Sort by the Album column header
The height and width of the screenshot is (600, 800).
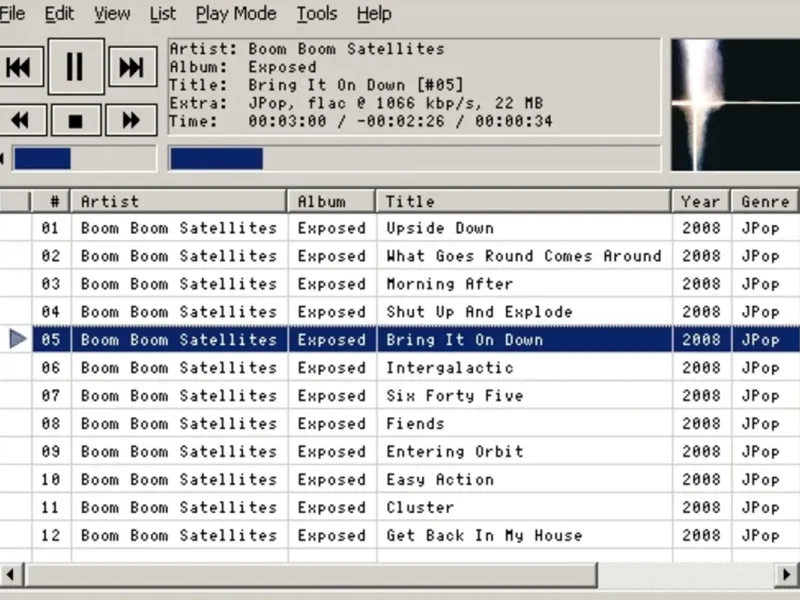click(332, 201)
